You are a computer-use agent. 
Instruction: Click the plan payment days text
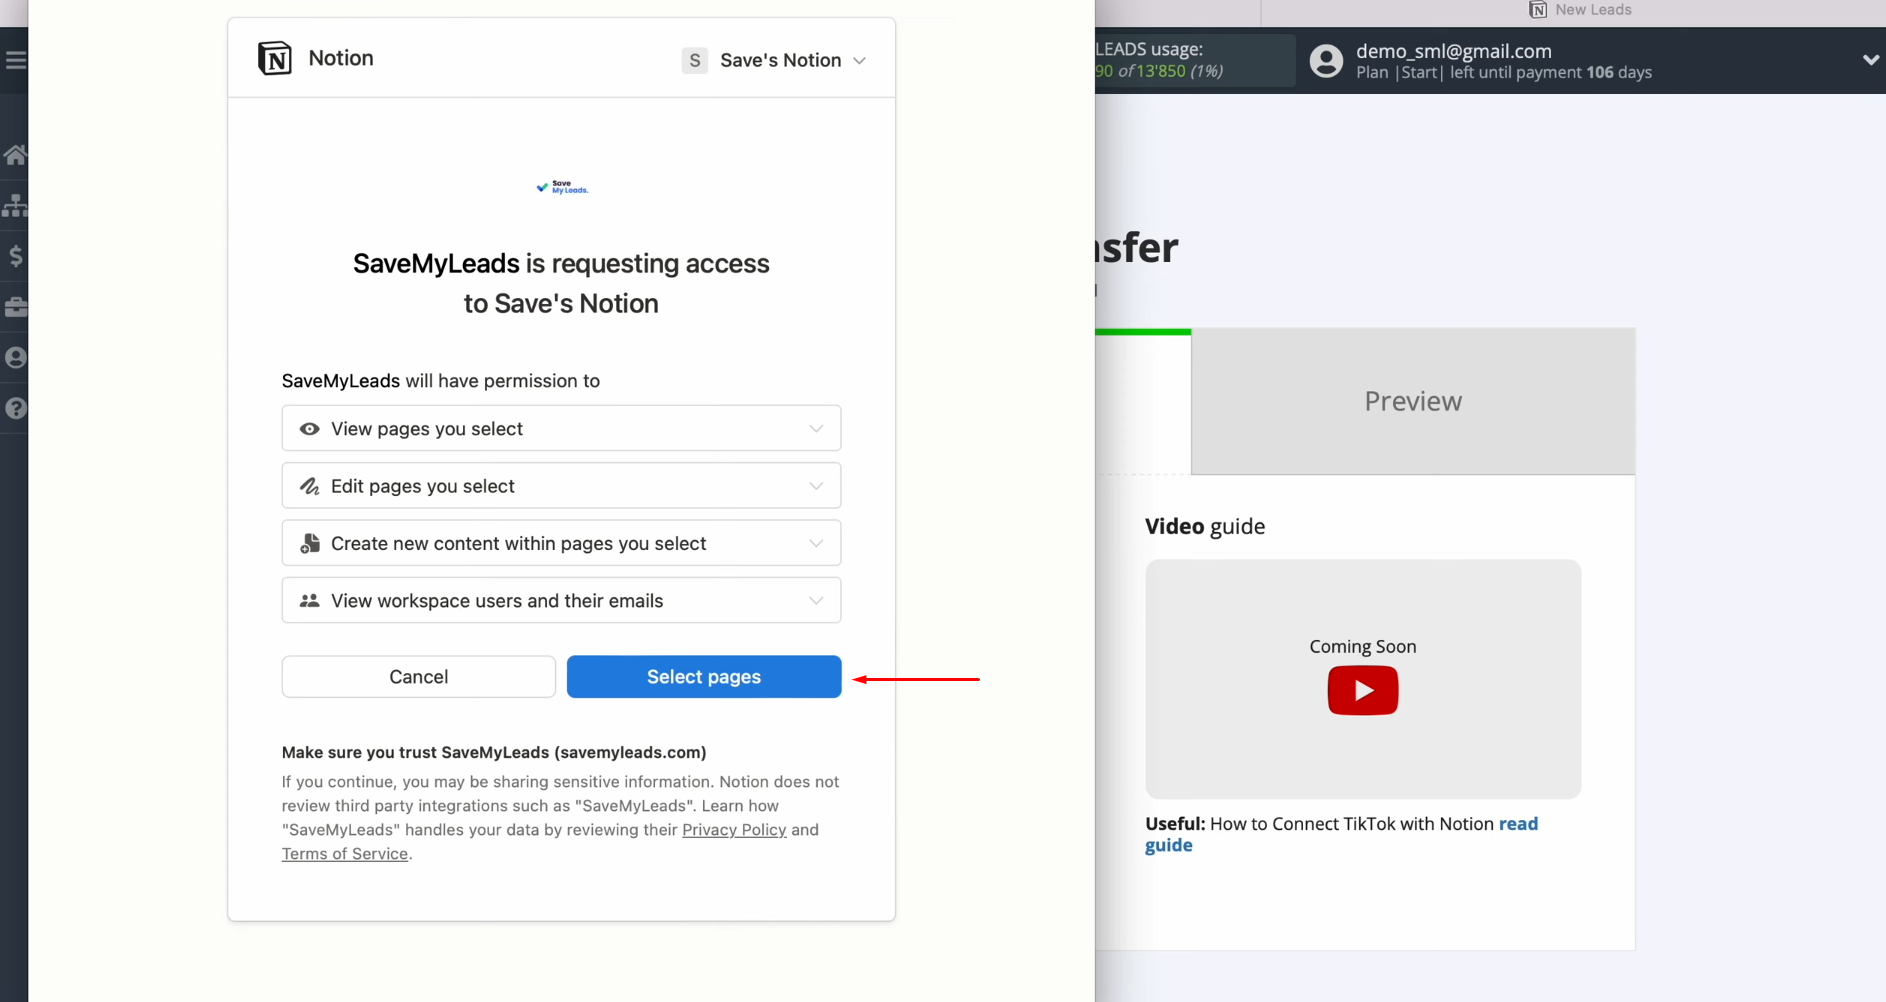(x=1504, y=73)
